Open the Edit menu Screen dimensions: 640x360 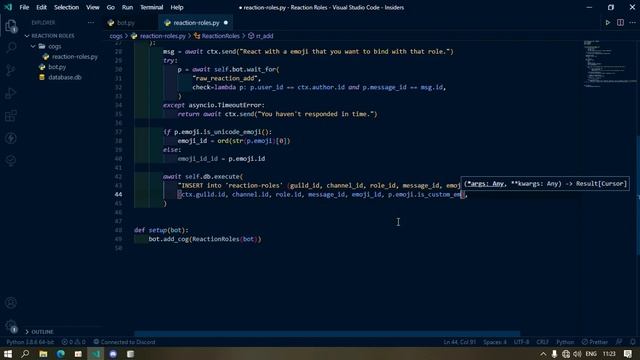tap(41, 7)
